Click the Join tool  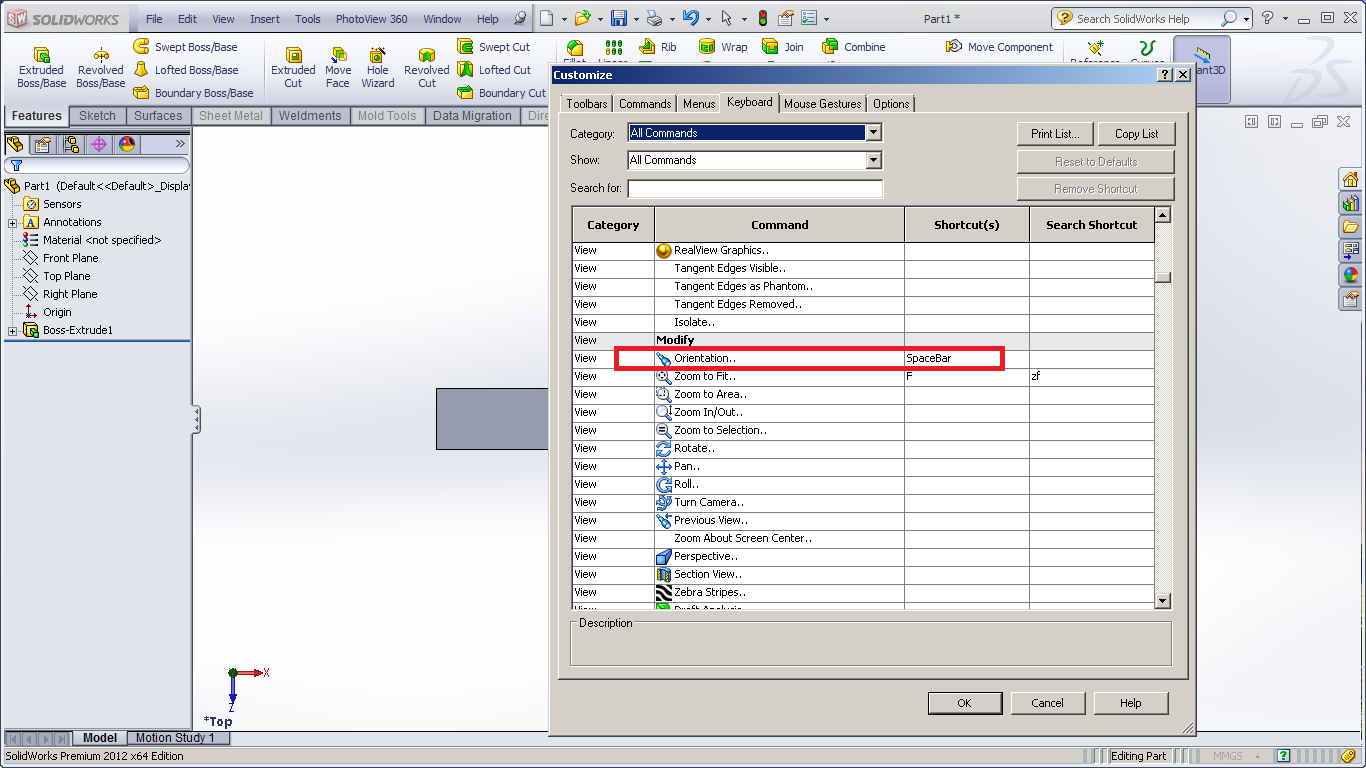tap(783, 47)
